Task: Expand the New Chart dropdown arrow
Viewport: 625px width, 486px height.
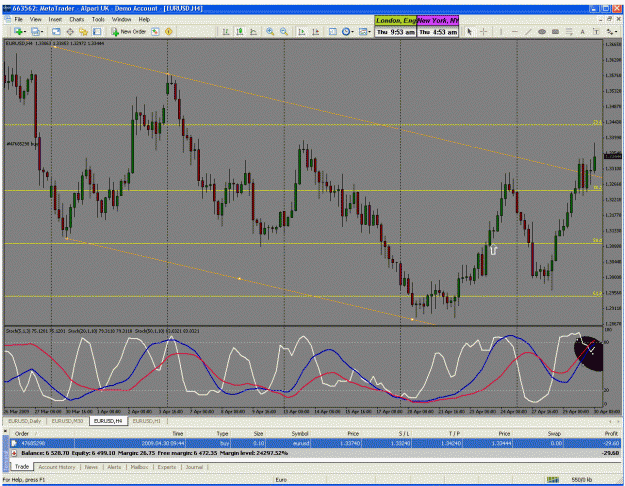Action: point(25,32)
